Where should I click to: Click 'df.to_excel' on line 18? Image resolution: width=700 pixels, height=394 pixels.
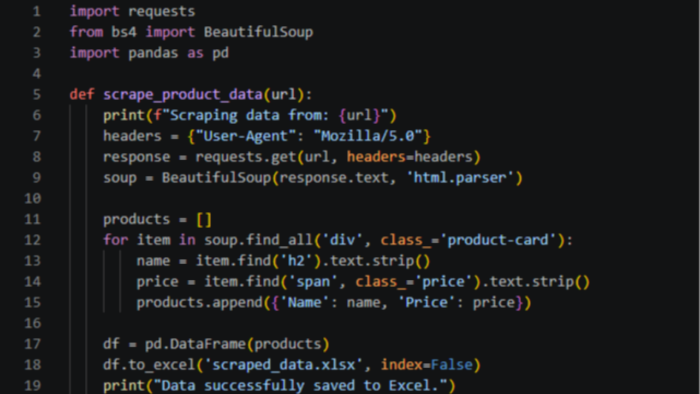pos(149,365)
